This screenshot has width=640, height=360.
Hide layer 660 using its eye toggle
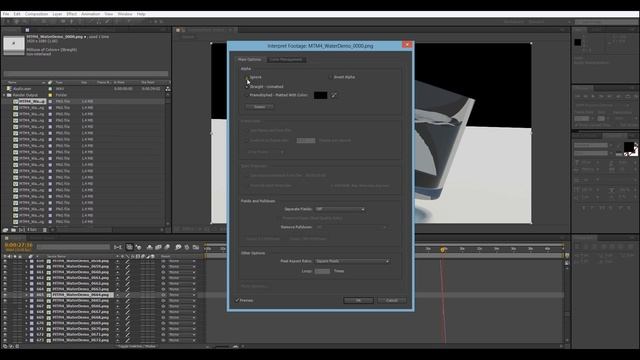5,267
